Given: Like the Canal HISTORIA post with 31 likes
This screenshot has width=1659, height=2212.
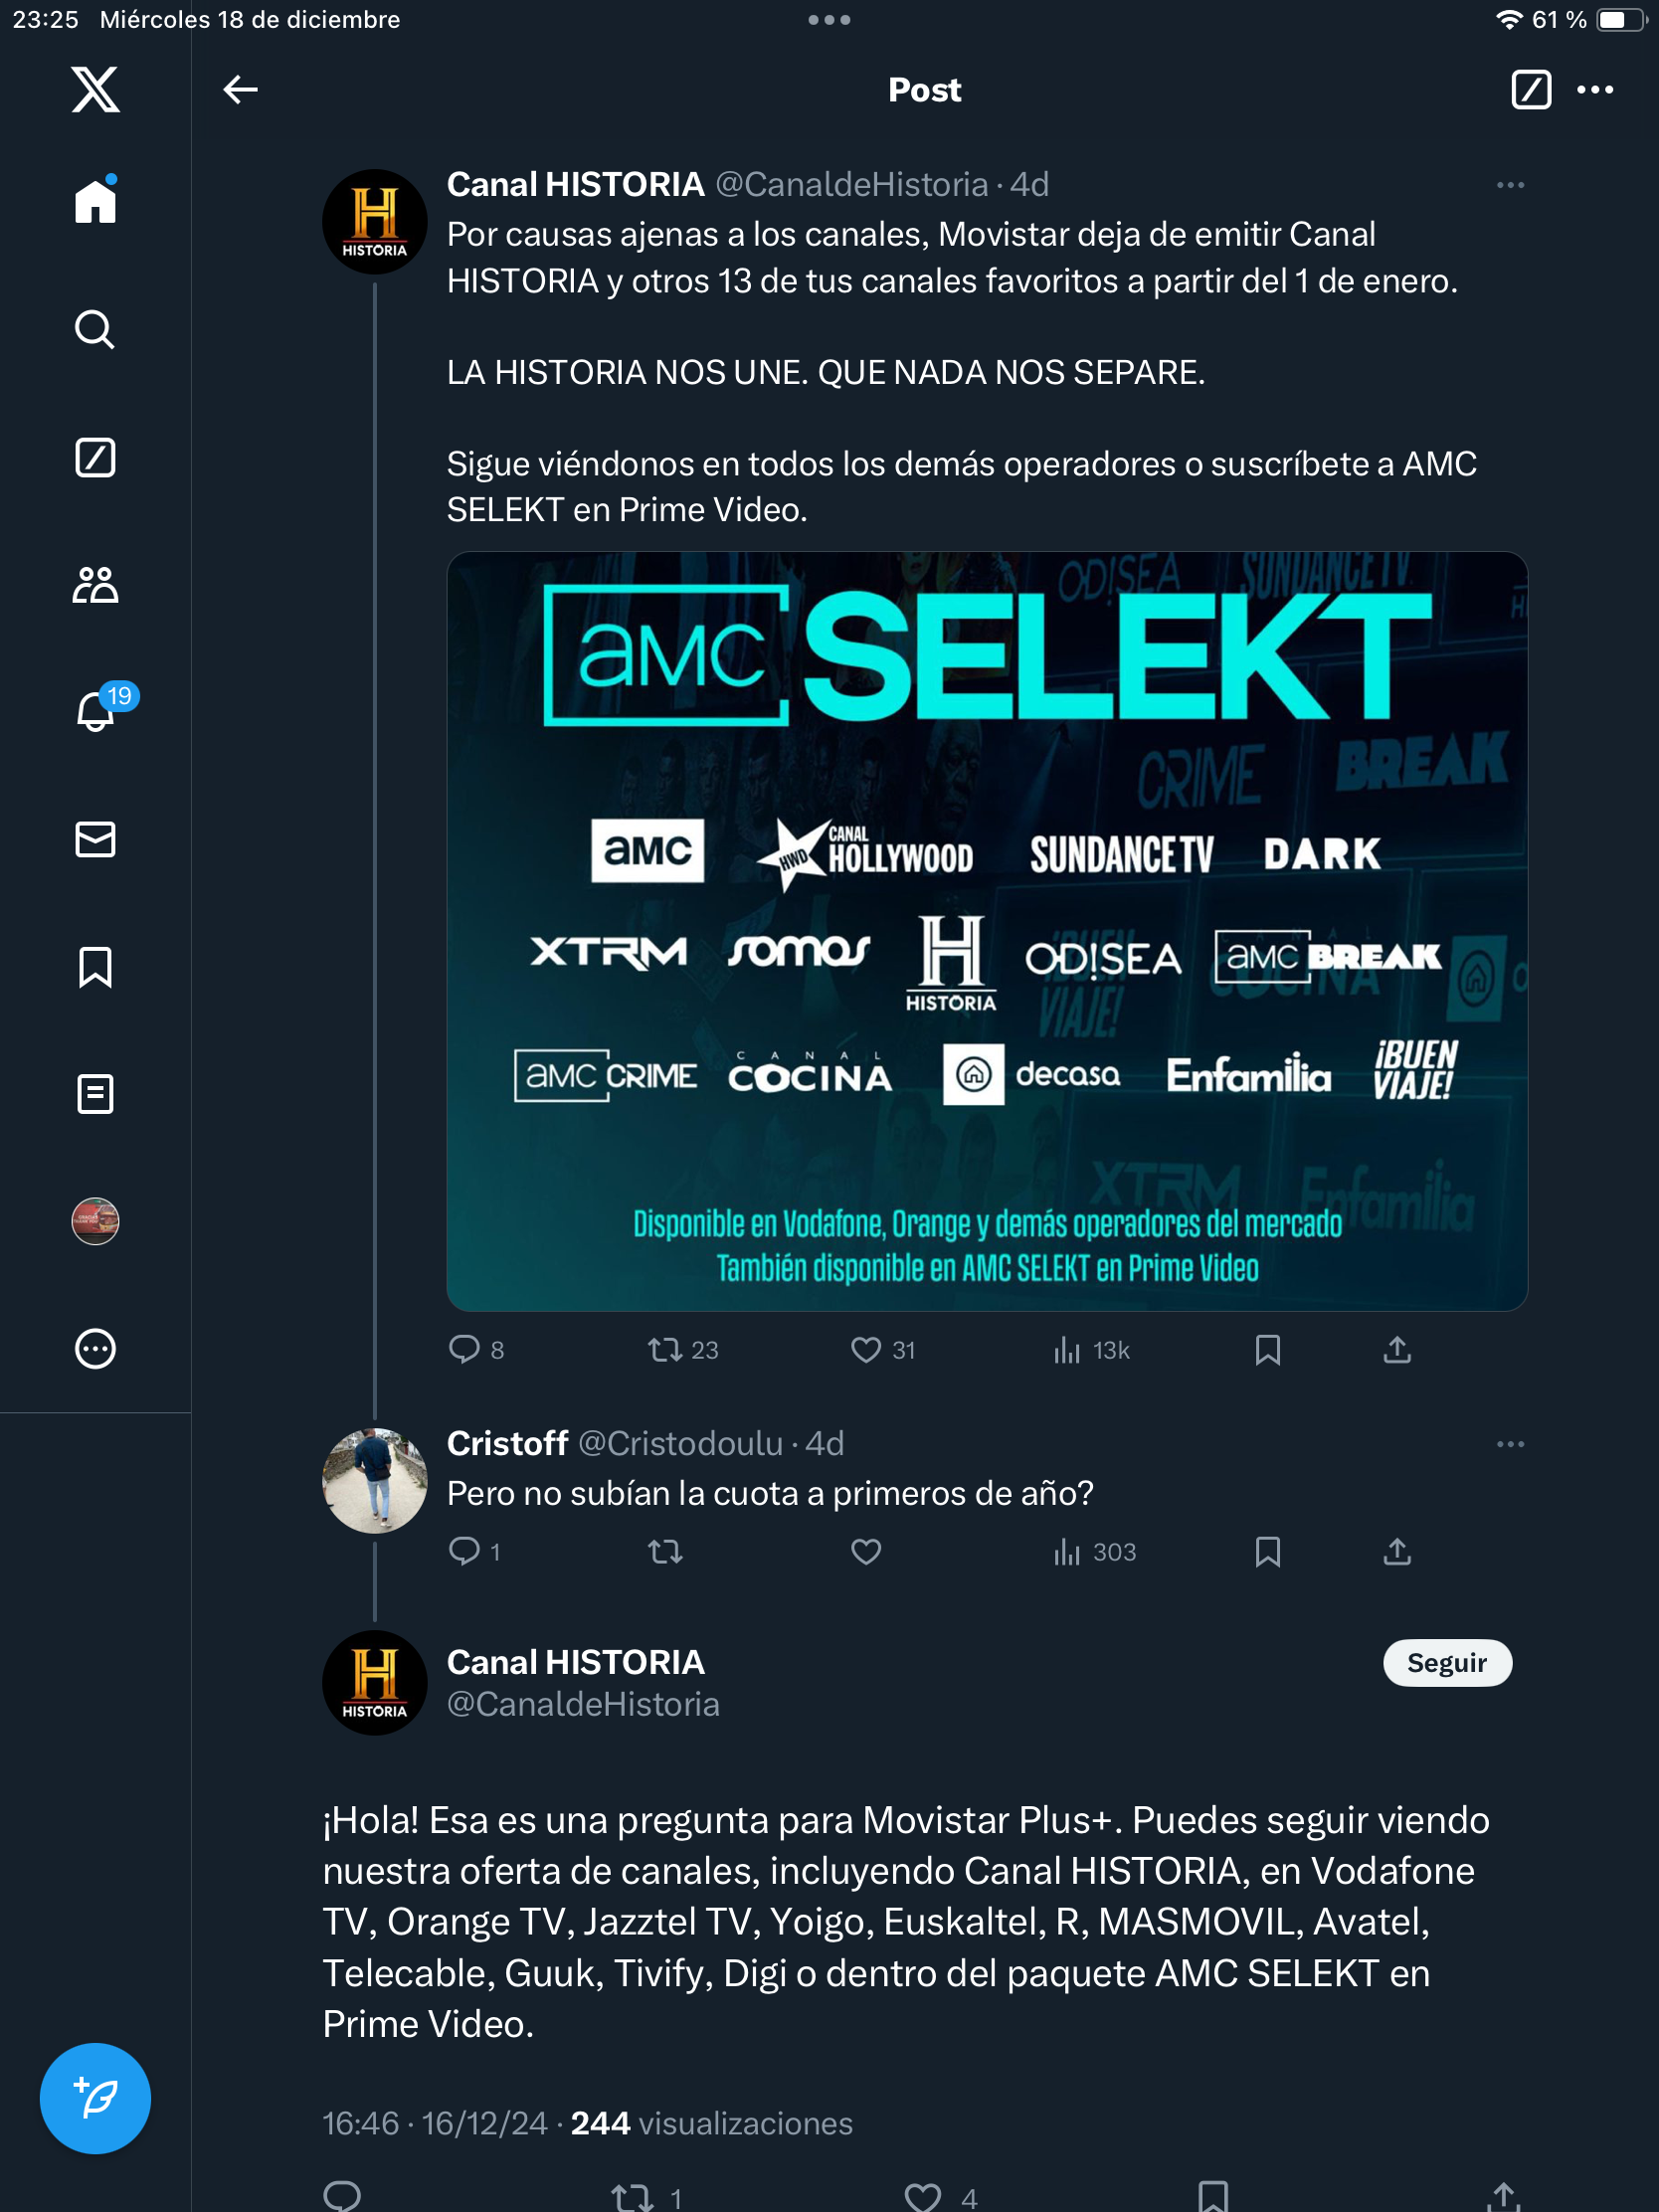Looking at the screenshot, I should [866, 1350].
